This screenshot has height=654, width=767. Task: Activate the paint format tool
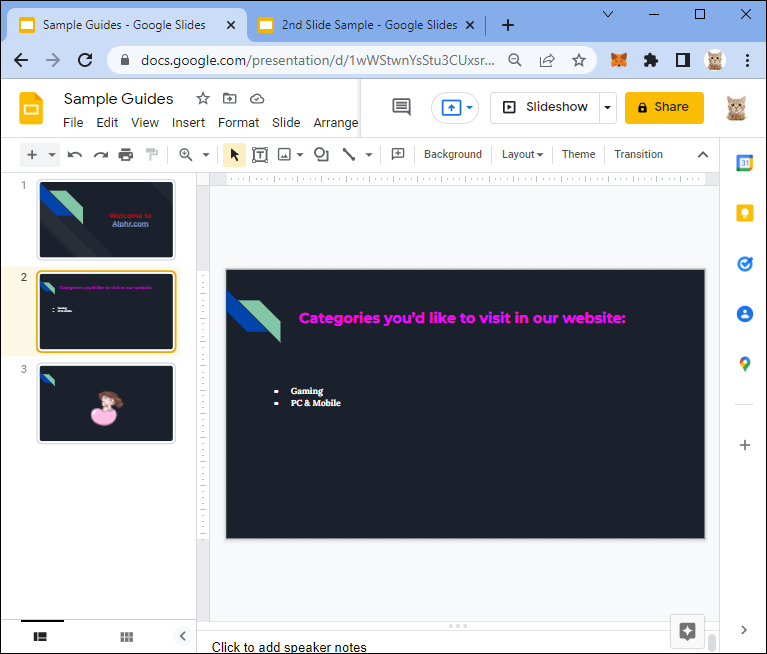click(x=152, y=155)
